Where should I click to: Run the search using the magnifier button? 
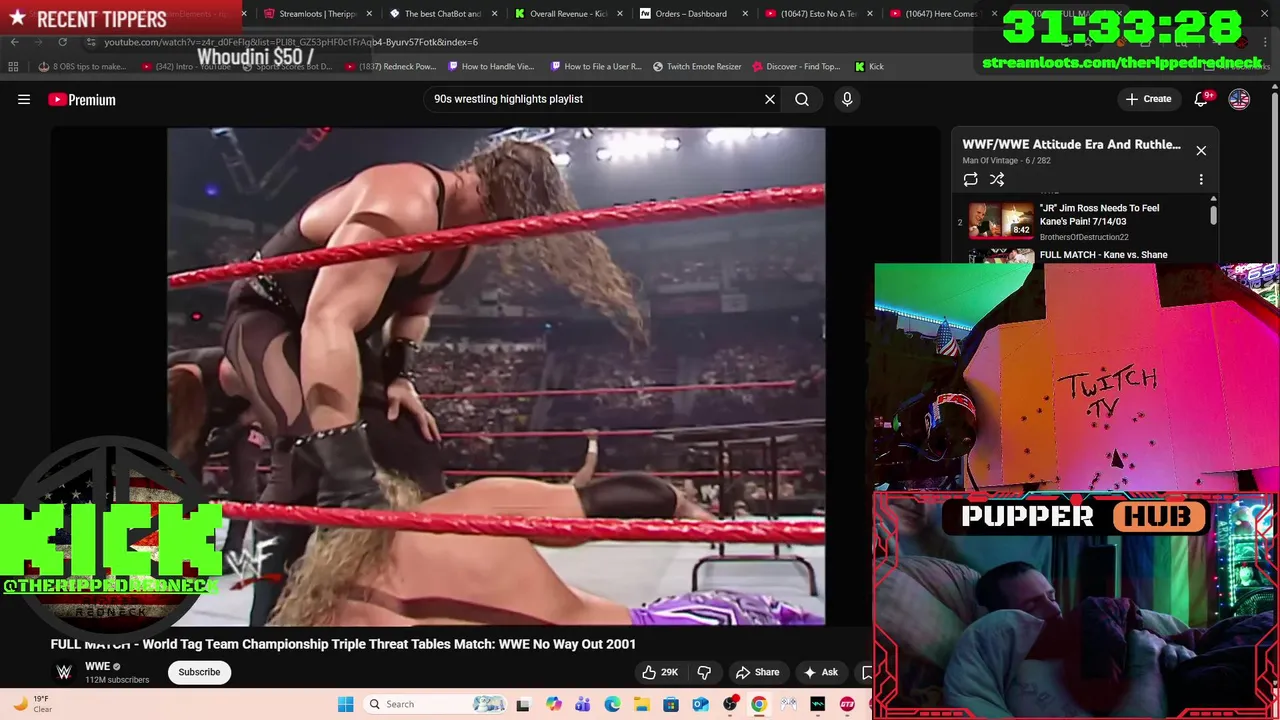point(802,99)
